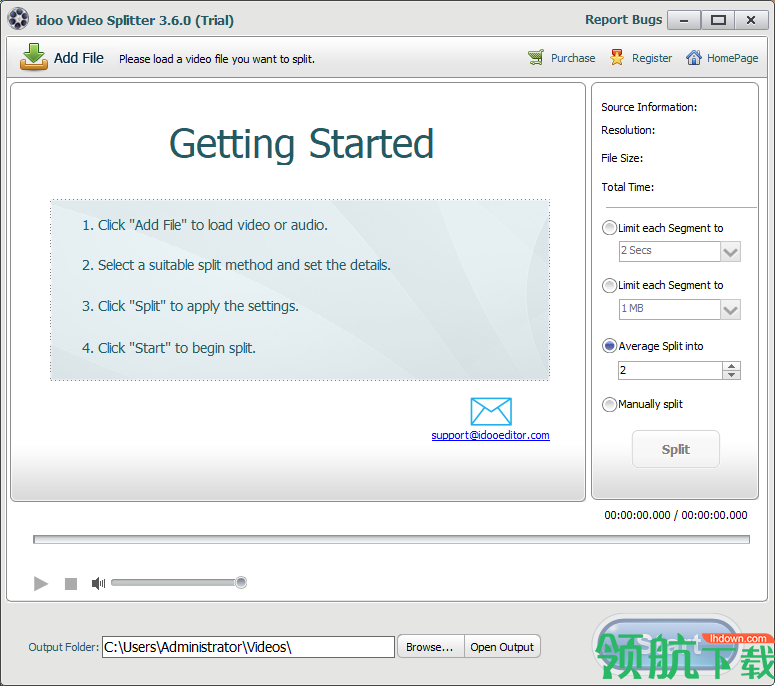Click the volume slider handle
This screenshot has height=686, width=775.
coord(241,583)
